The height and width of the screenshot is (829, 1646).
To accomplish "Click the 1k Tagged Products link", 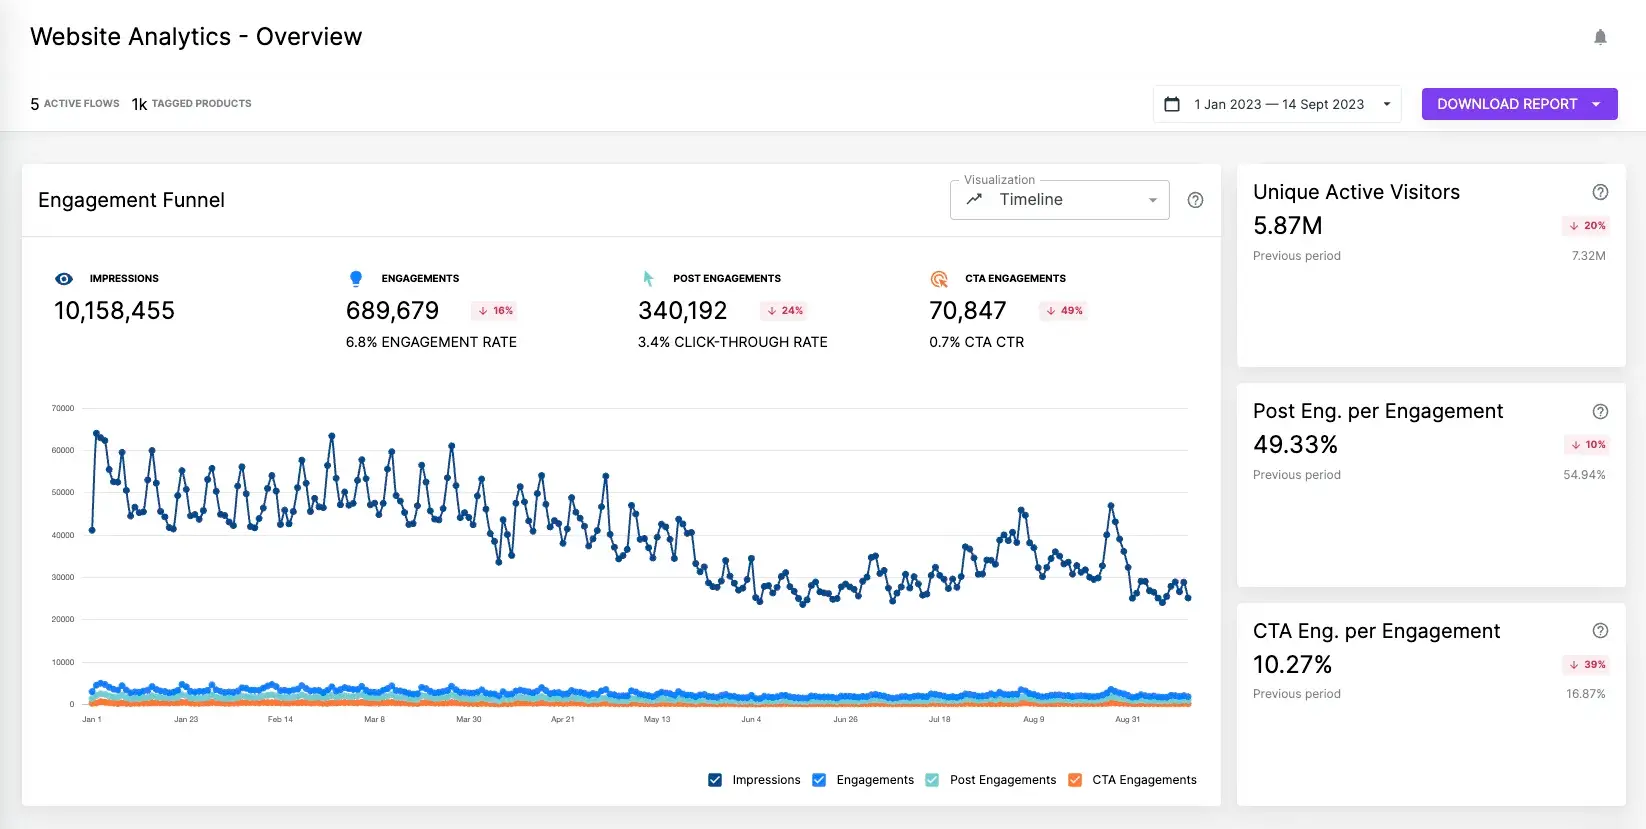I will [192, 104].
